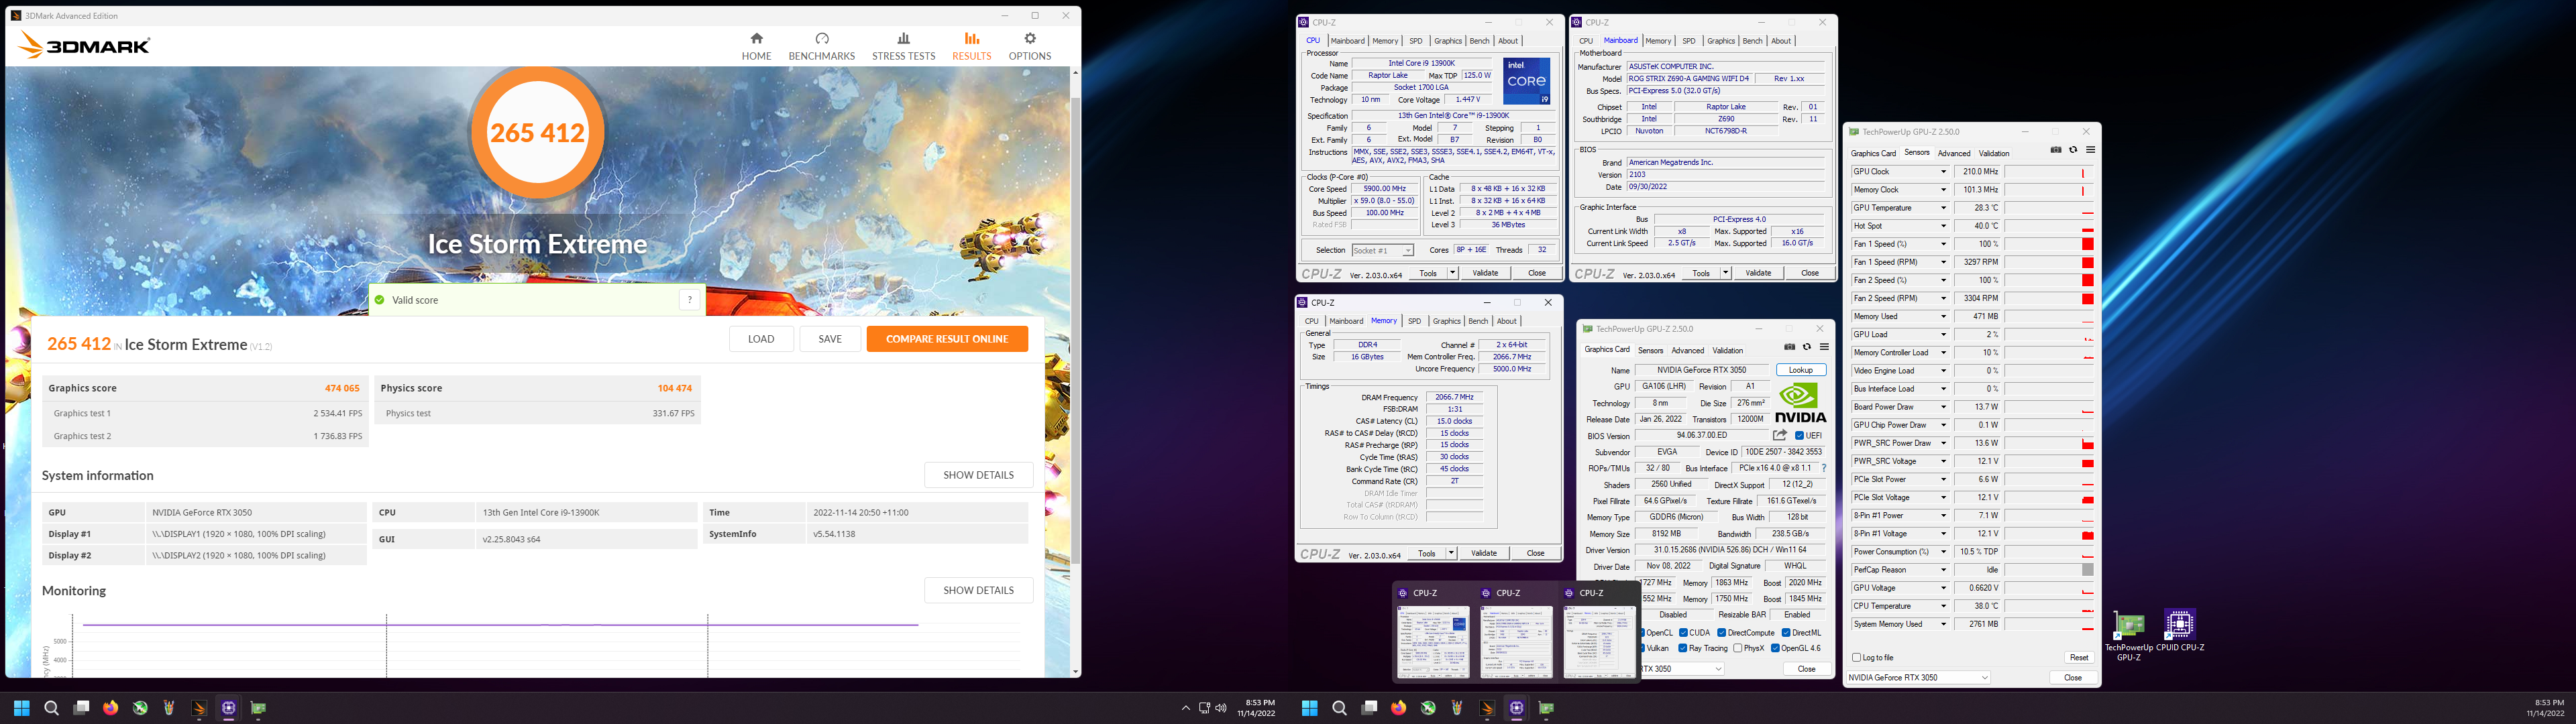Take screenshot with camera icon in GPU-Z Sensors window
The width and height of the screenshot is (2576, 724).
(x=2056, y=150)
